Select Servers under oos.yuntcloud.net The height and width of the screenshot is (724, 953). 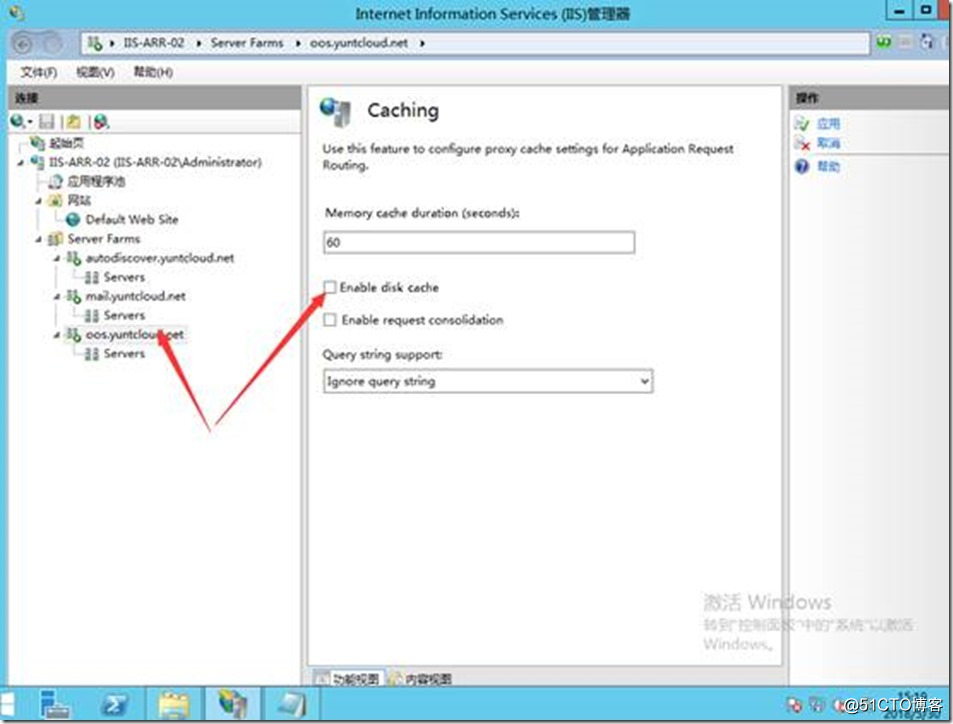(124, 354)
